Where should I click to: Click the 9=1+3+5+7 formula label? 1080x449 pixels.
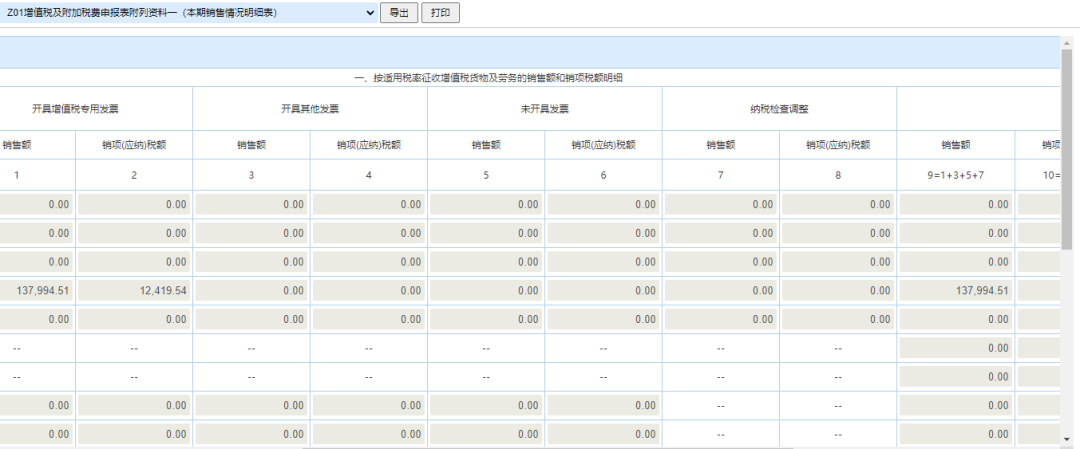click(955, 176)
